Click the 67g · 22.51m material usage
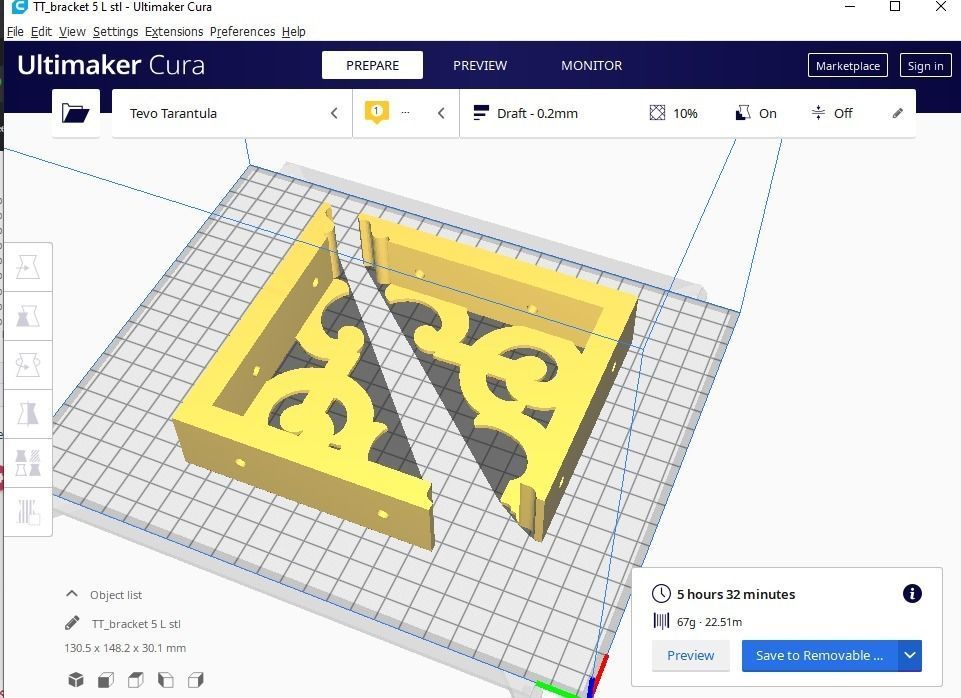This screenshot has height=698, width=961. coord(709,622)
